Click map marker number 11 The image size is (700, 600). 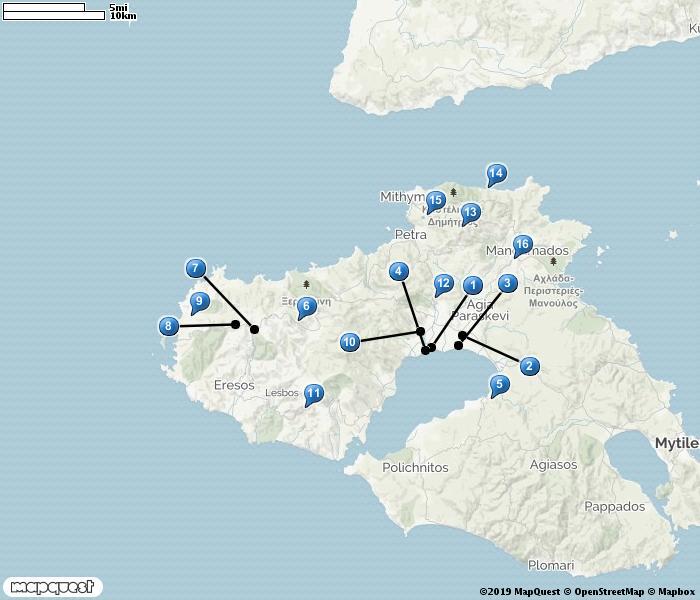click(x=314, y=394)
